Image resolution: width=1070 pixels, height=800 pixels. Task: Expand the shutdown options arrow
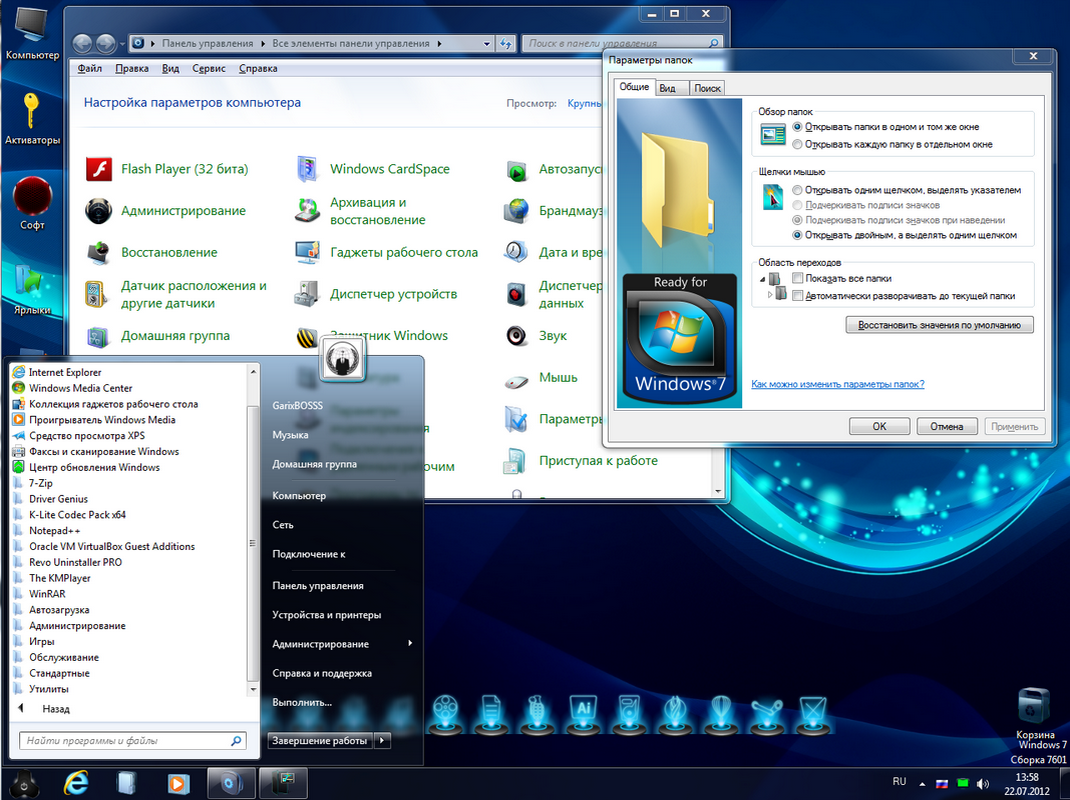(384, 741)
